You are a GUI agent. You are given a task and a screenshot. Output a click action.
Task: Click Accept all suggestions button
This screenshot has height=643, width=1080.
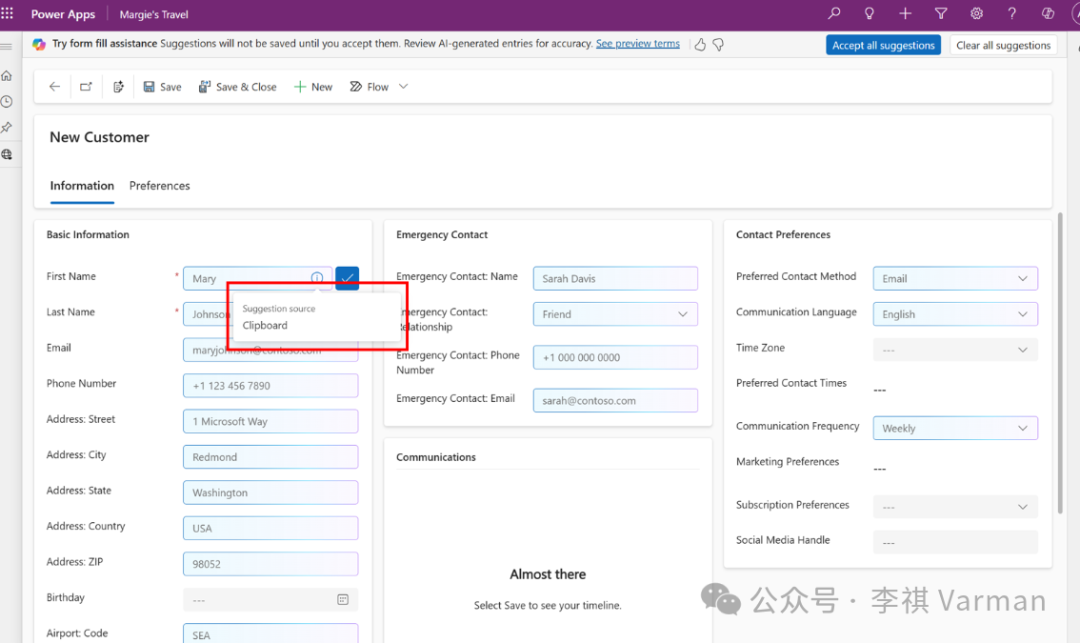(x=883, y=45)
